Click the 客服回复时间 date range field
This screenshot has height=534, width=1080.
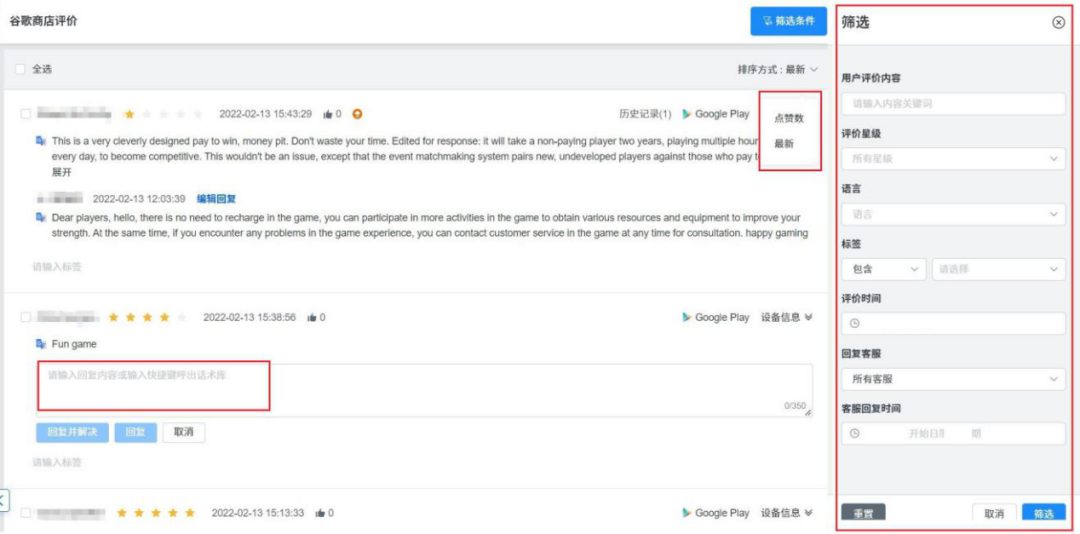coord(953,433)
